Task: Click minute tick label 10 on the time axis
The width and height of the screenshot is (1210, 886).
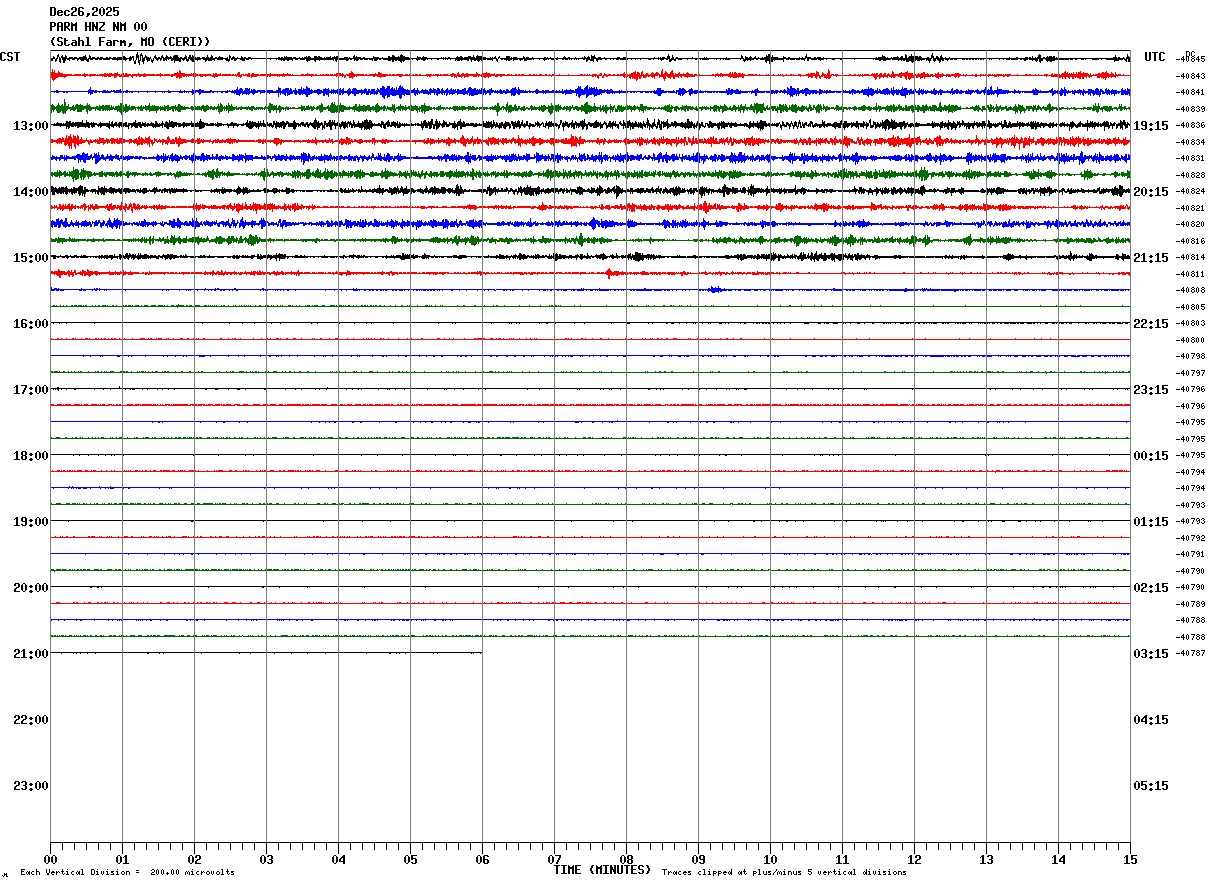Action: tap(770, 860)
